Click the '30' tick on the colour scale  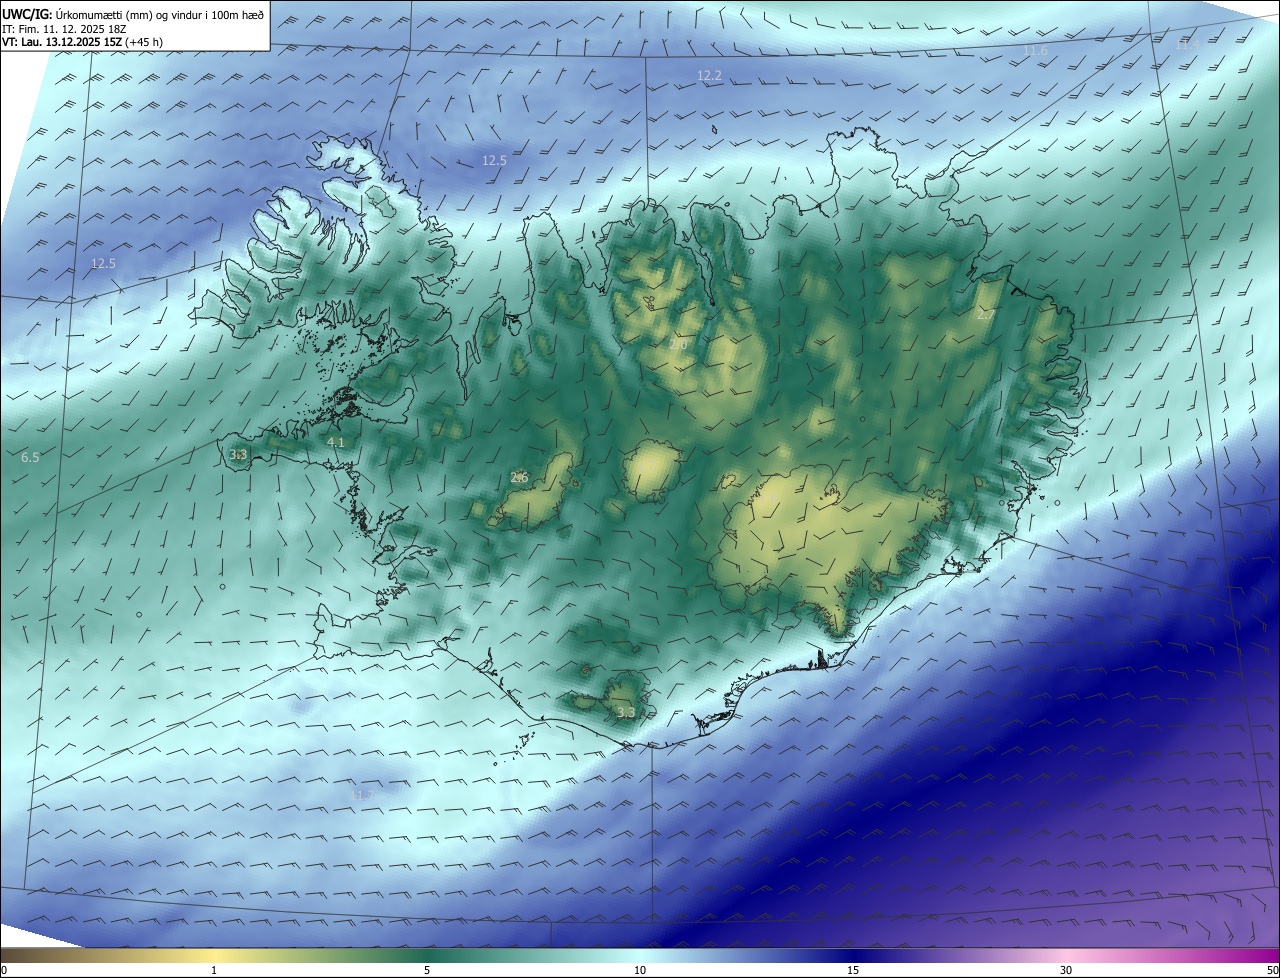coord(1066,970)
